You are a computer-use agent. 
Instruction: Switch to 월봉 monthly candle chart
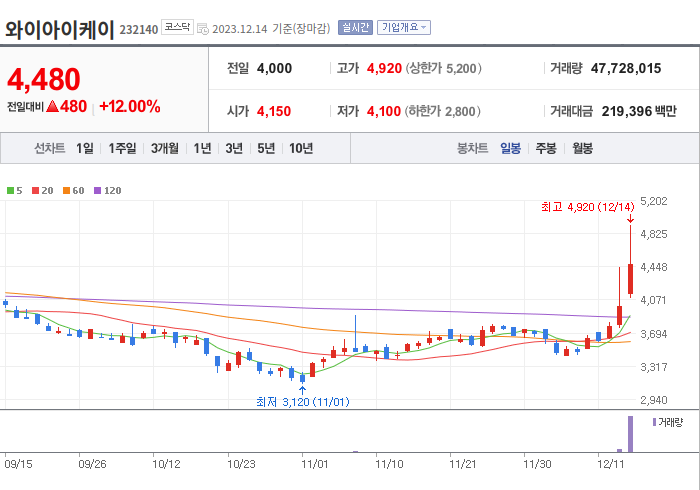tap(583, 148)
